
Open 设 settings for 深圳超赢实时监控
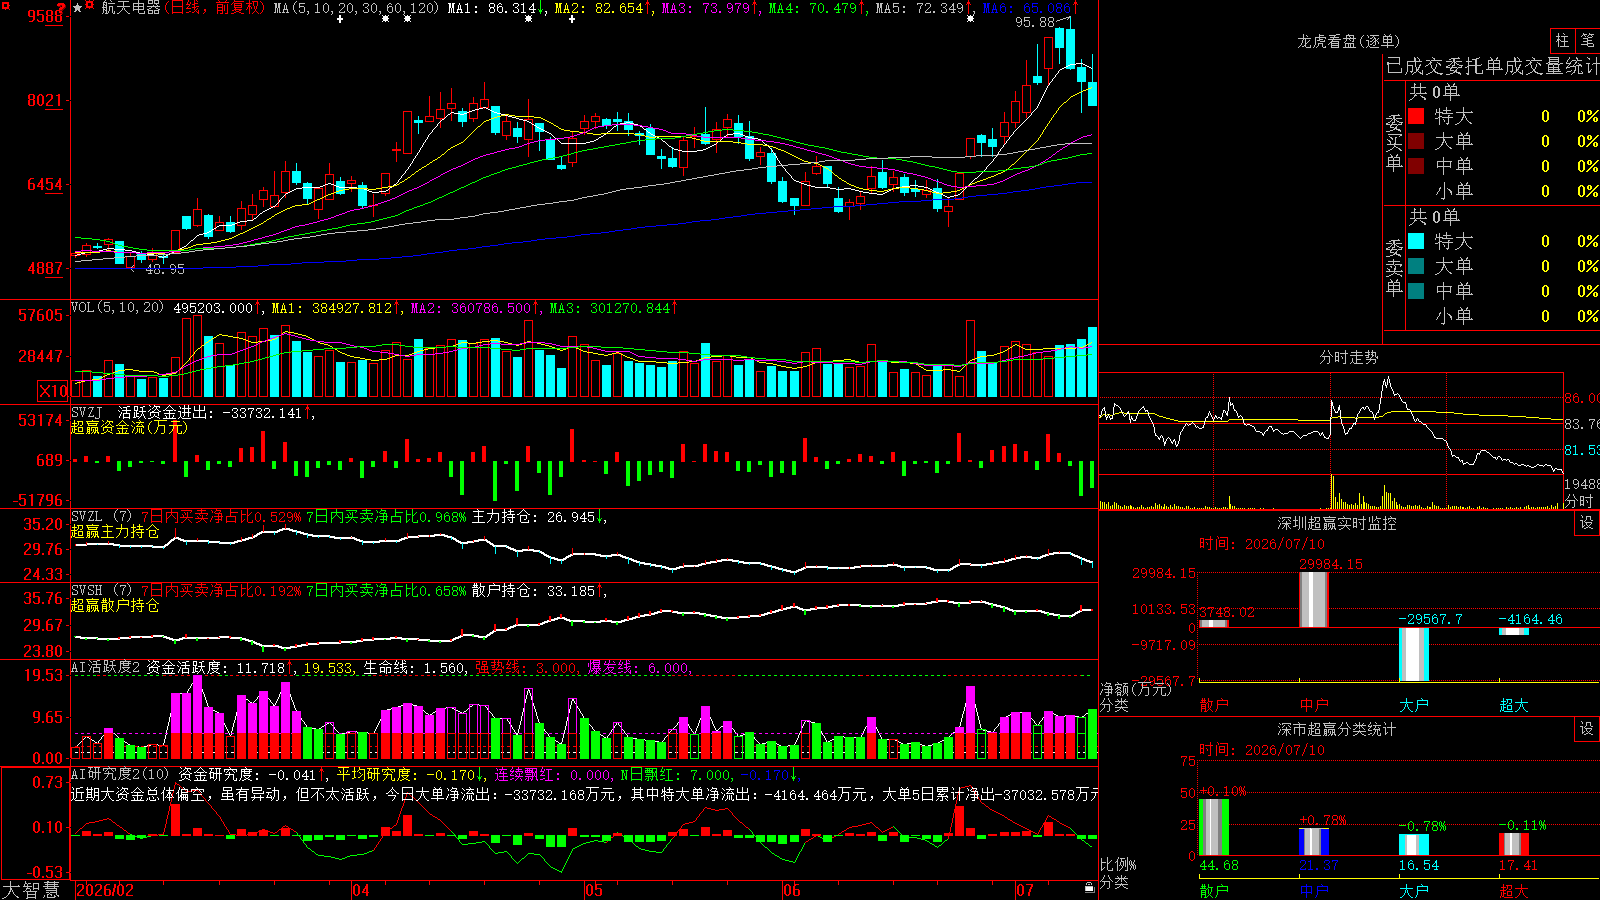coord(1587,523)
